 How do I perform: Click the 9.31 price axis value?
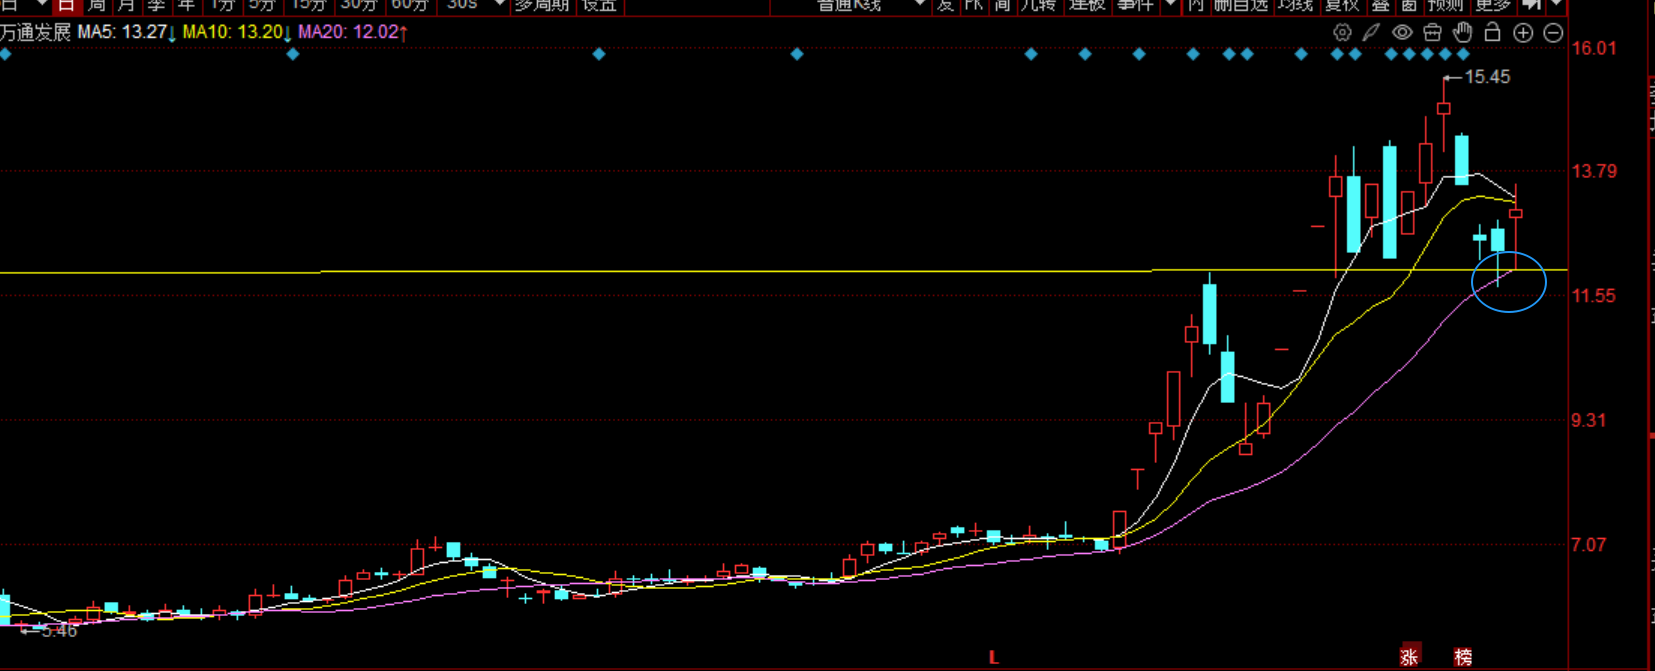(x=1589, y=420)
